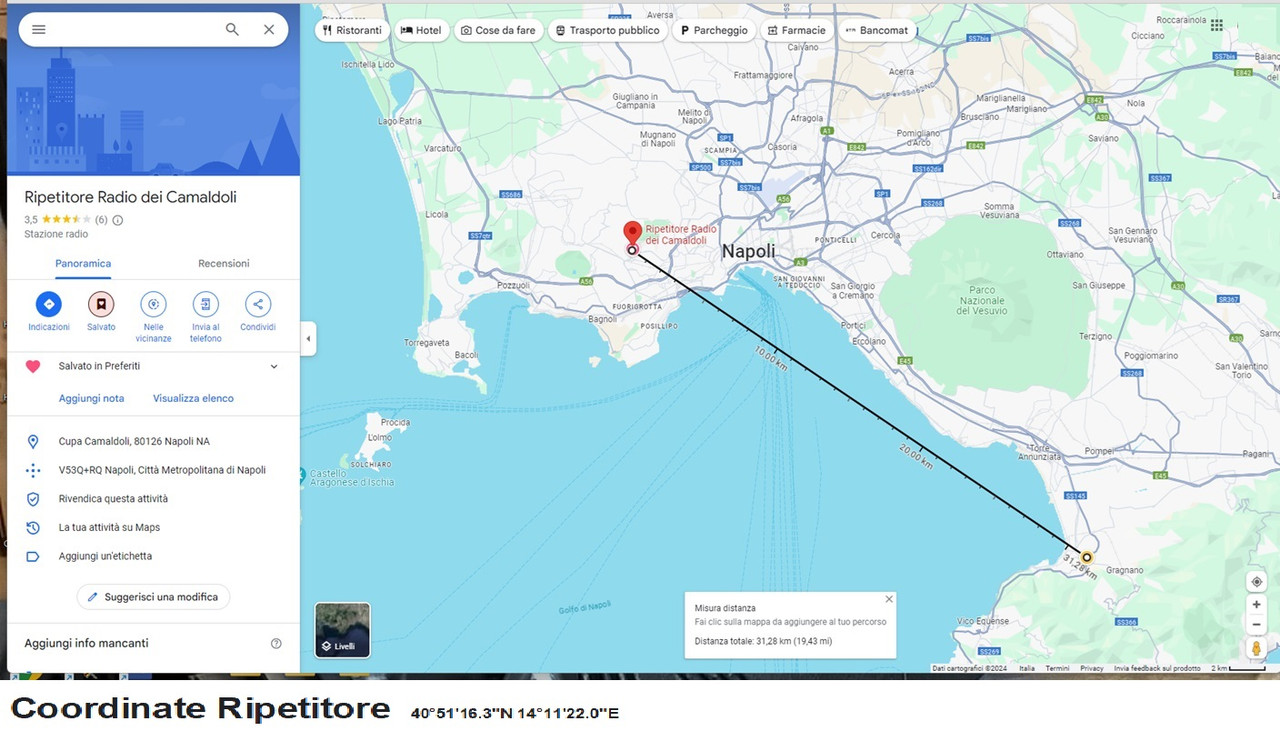
Task: Click La tua attività su Maps
Action: pos(109,527)
